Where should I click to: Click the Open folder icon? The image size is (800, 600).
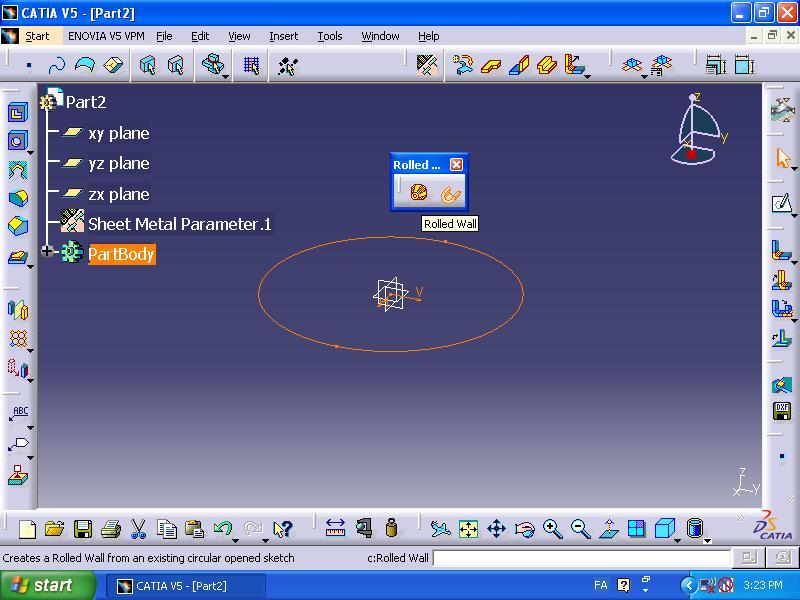(x=55, y=529)
